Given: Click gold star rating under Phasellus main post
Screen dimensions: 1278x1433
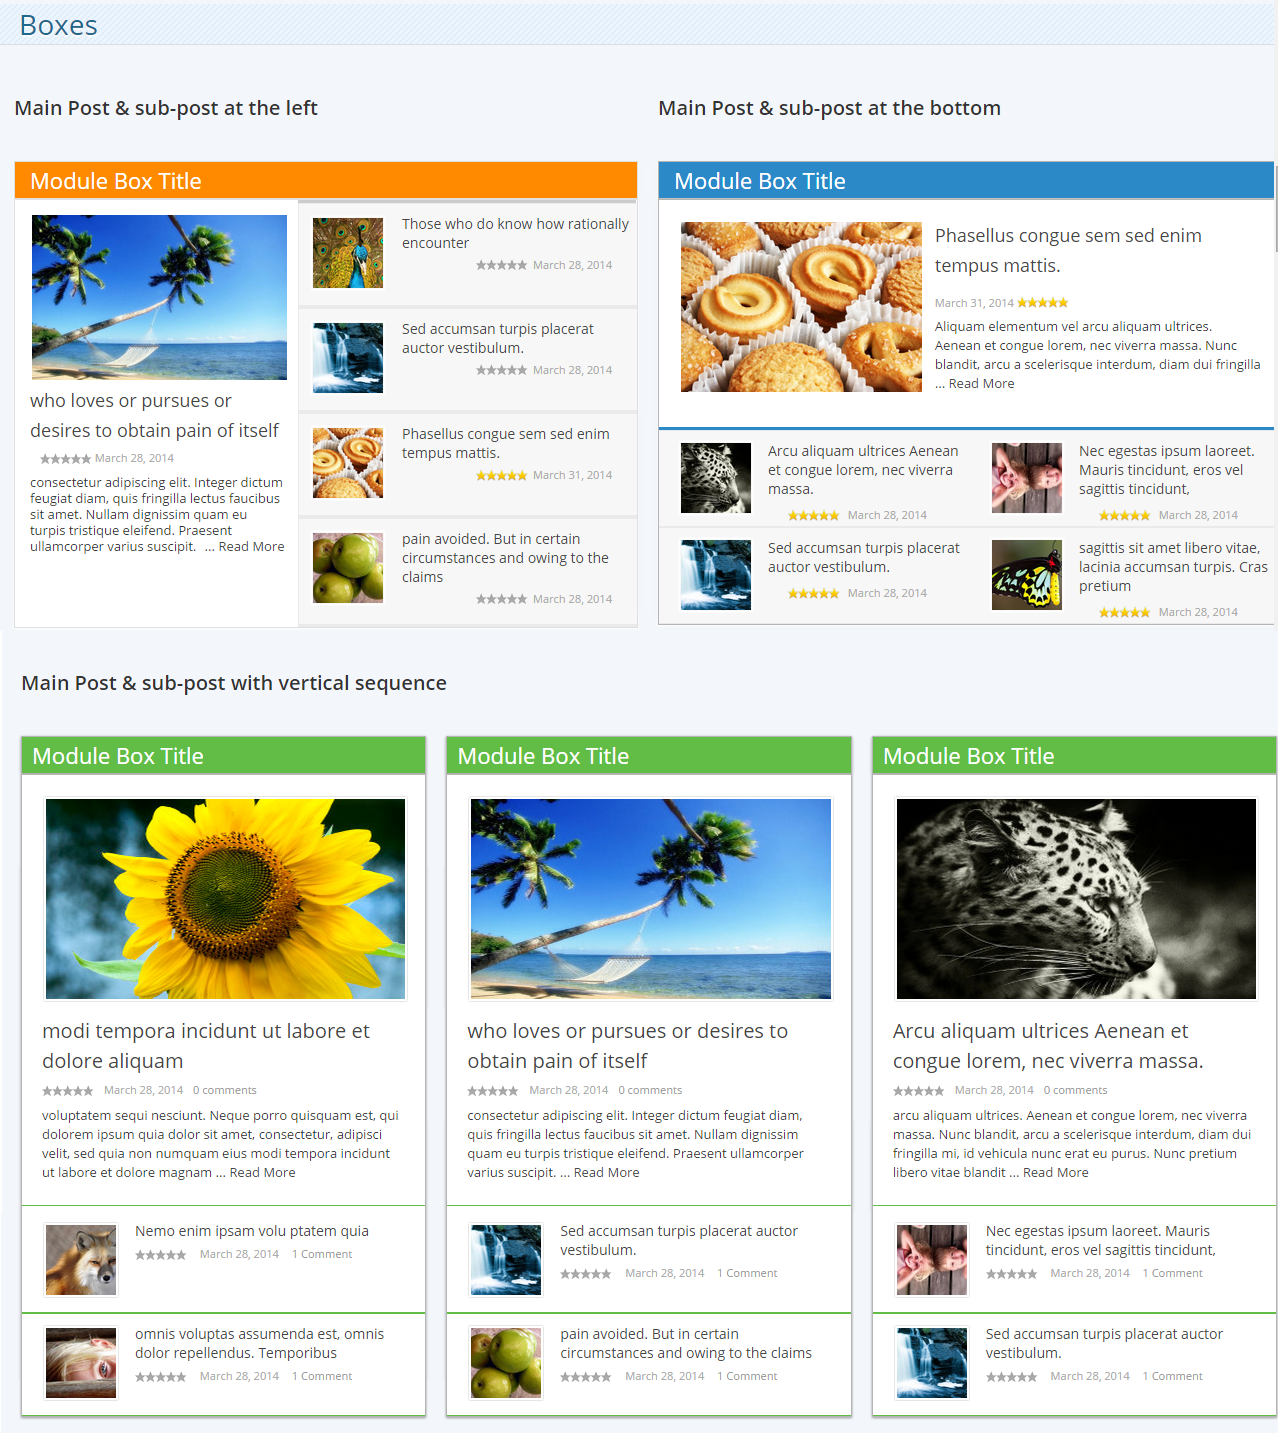Looking at the screenshot, I should pos(1043,303).
